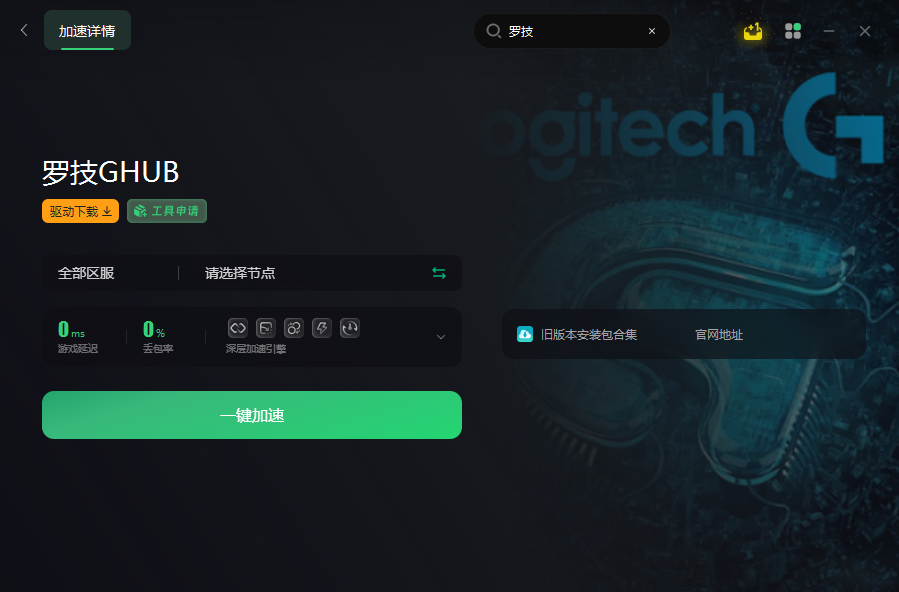899x592 pixels.
Task: Open the yellow gift box rewards icon
Action: 753,31
